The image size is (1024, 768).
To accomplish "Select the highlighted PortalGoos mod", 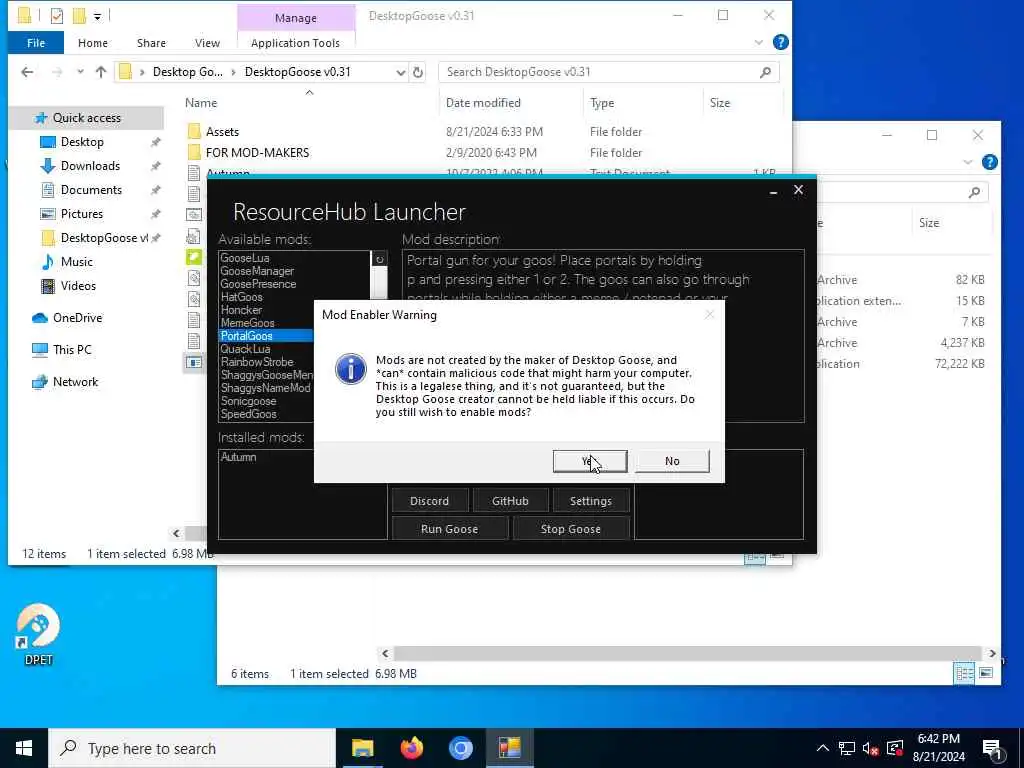I will tap(266, 336).
